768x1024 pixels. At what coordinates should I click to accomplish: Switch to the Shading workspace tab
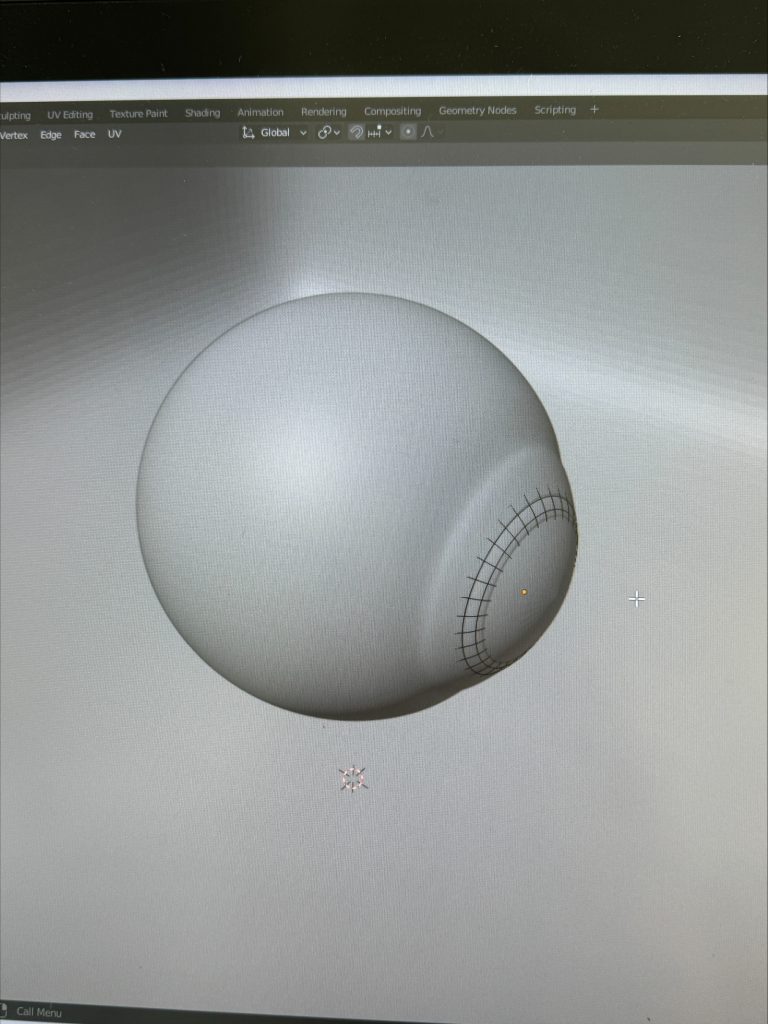tap(202, 113)
